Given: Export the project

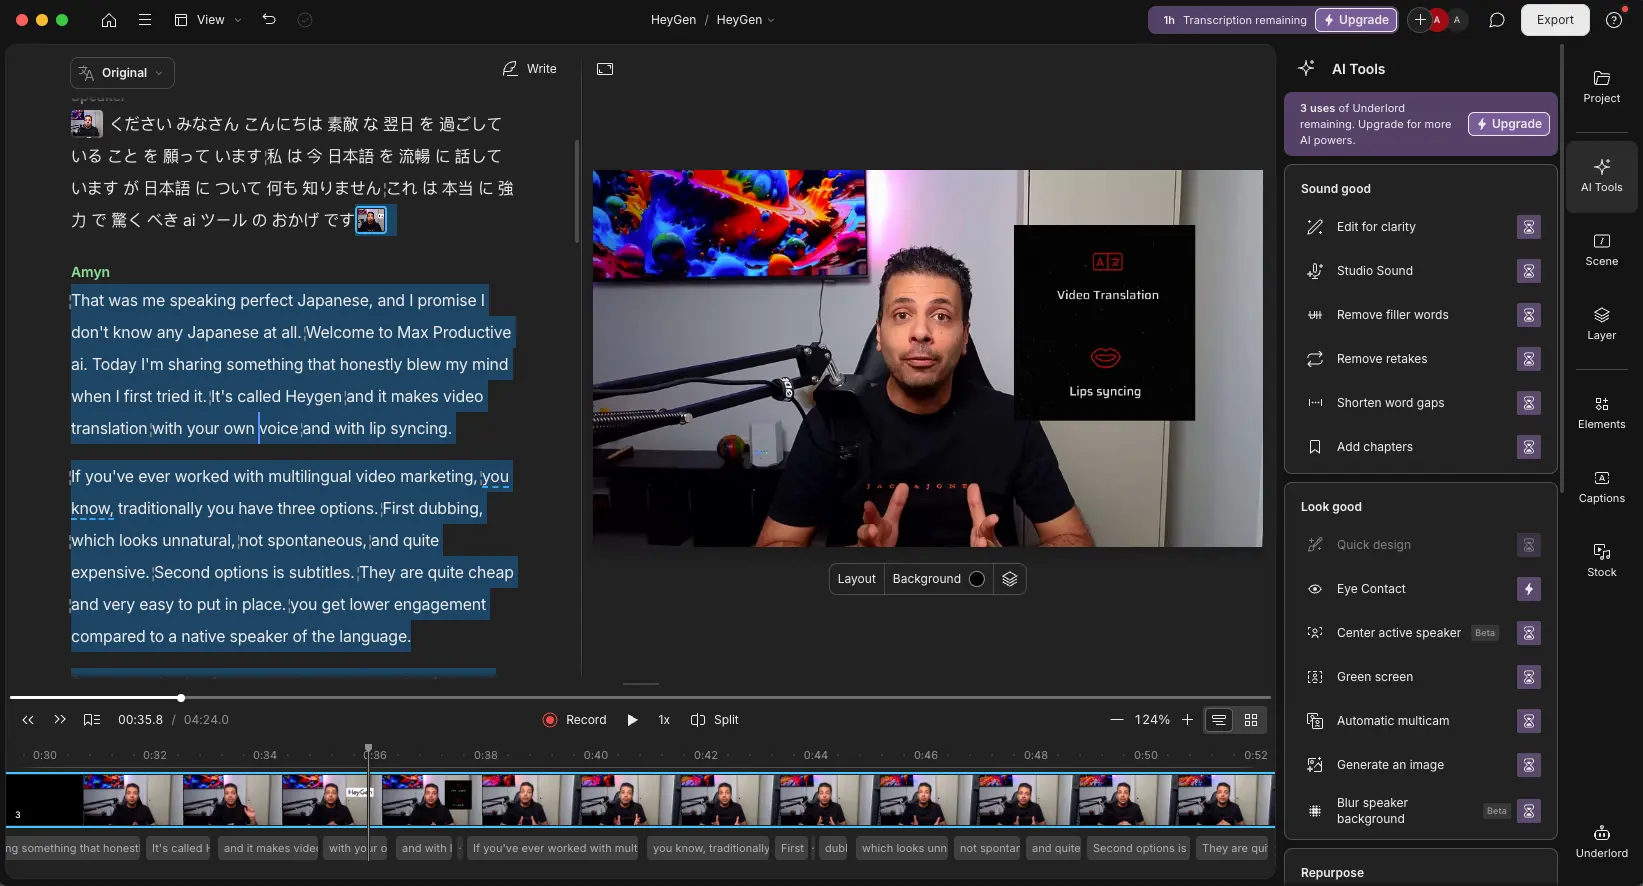Looking at the screenshot, I should point(1555,20).
